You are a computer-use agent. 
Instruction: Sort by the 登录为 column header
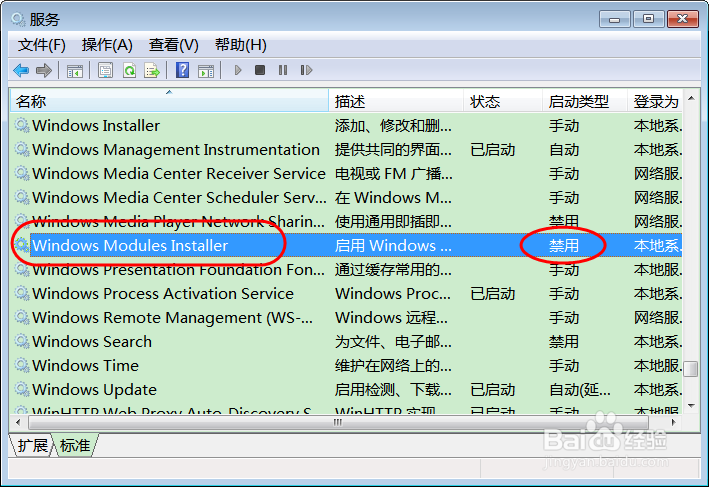[655, 101]
